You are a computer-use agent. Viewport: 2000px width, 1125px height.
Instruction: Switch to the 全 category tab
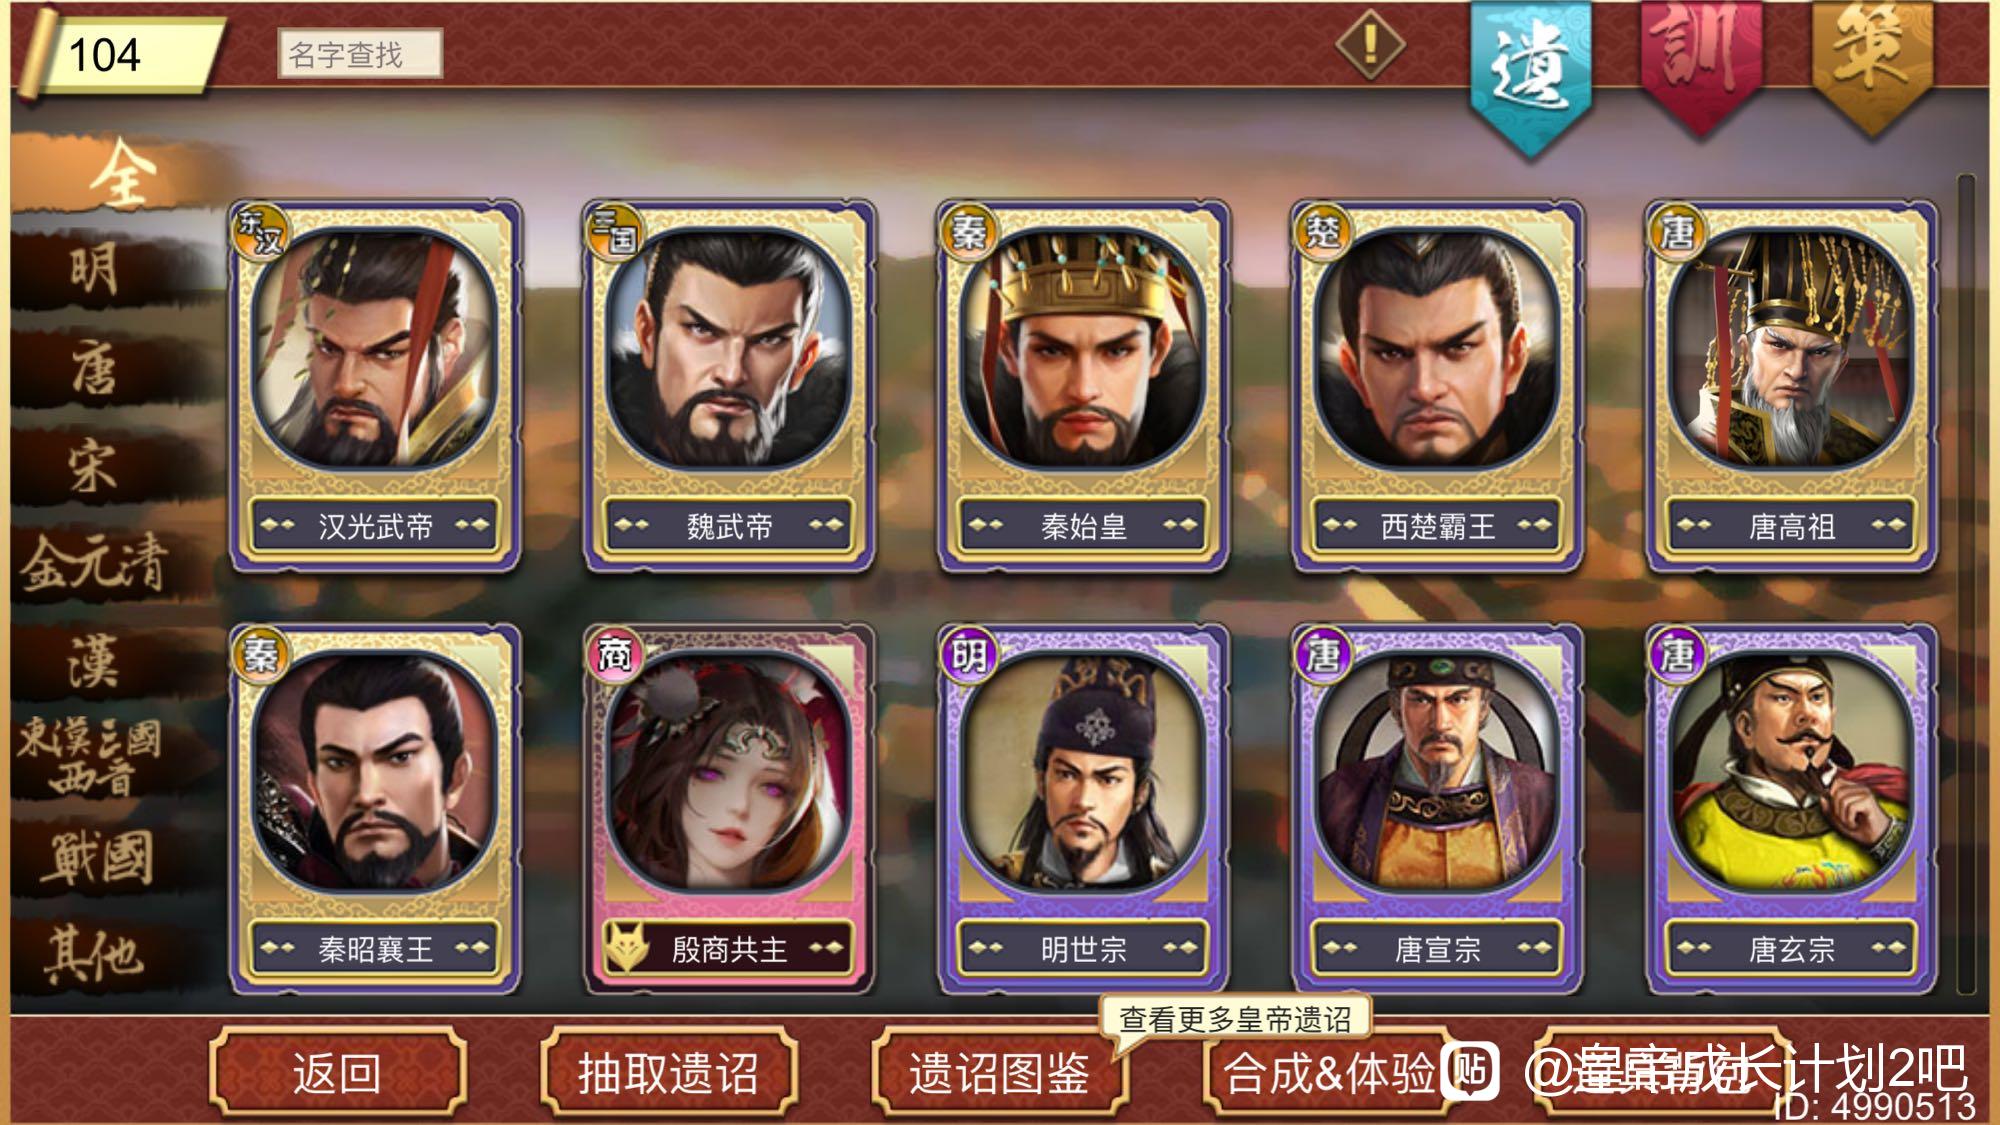[120, 174]
